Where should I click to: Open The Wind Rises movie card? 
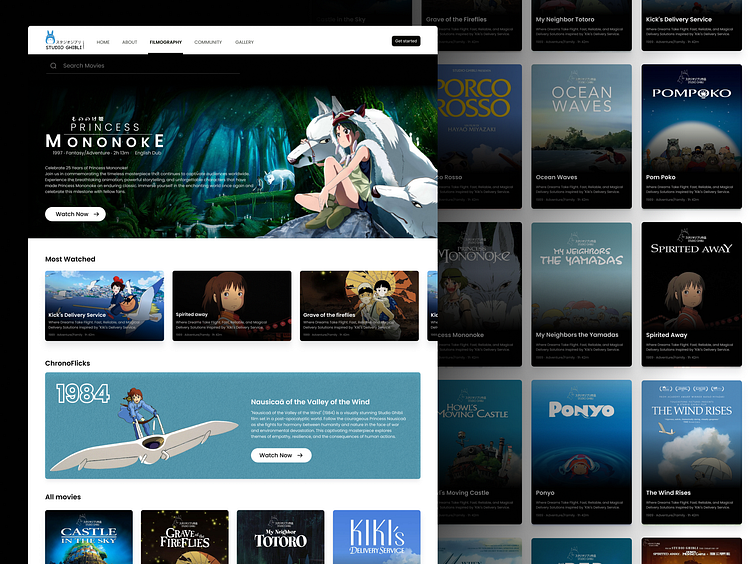[x=692, y=452]
